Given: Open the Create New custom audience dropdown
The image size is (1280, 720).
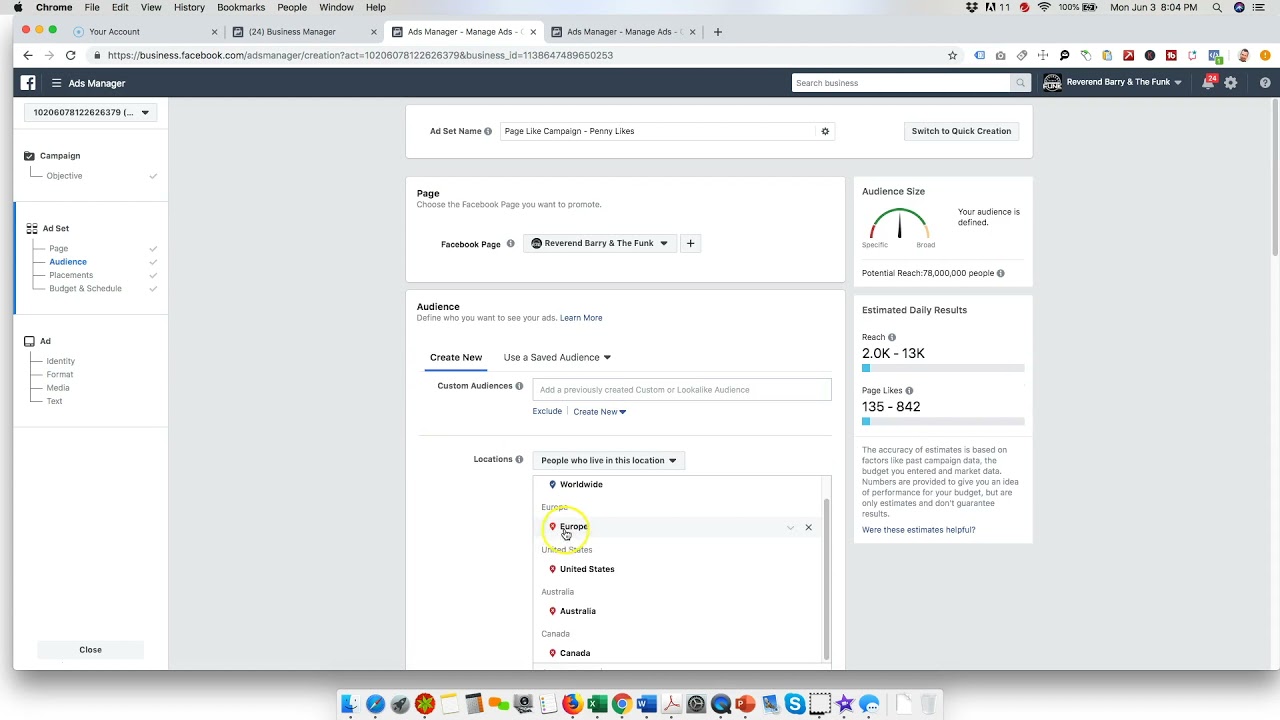Looking at the screenshot, I should pos(599,411).
